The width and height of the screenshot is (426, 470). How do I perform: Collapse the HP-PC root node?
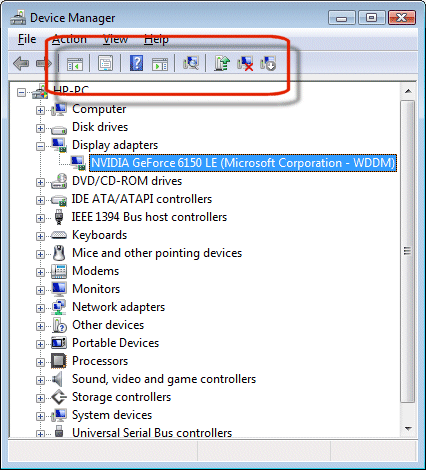[21, 92]
